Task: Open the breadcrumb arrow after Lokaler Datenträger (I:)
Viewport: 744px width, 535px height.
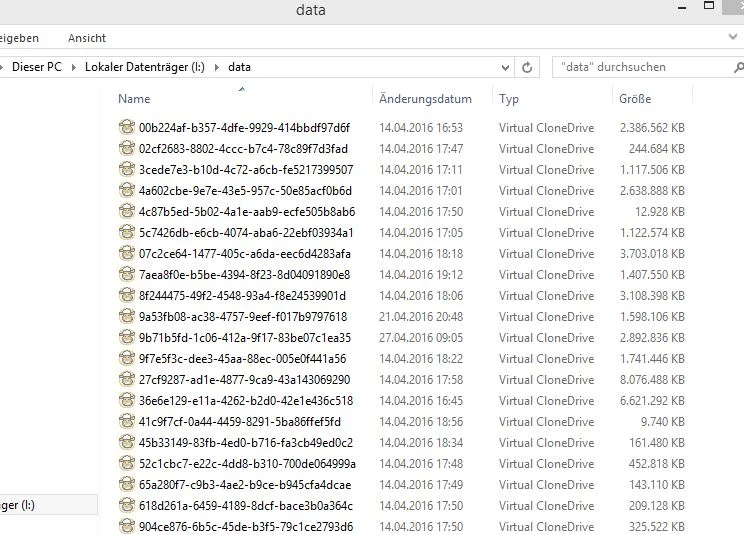Action: 217,67
